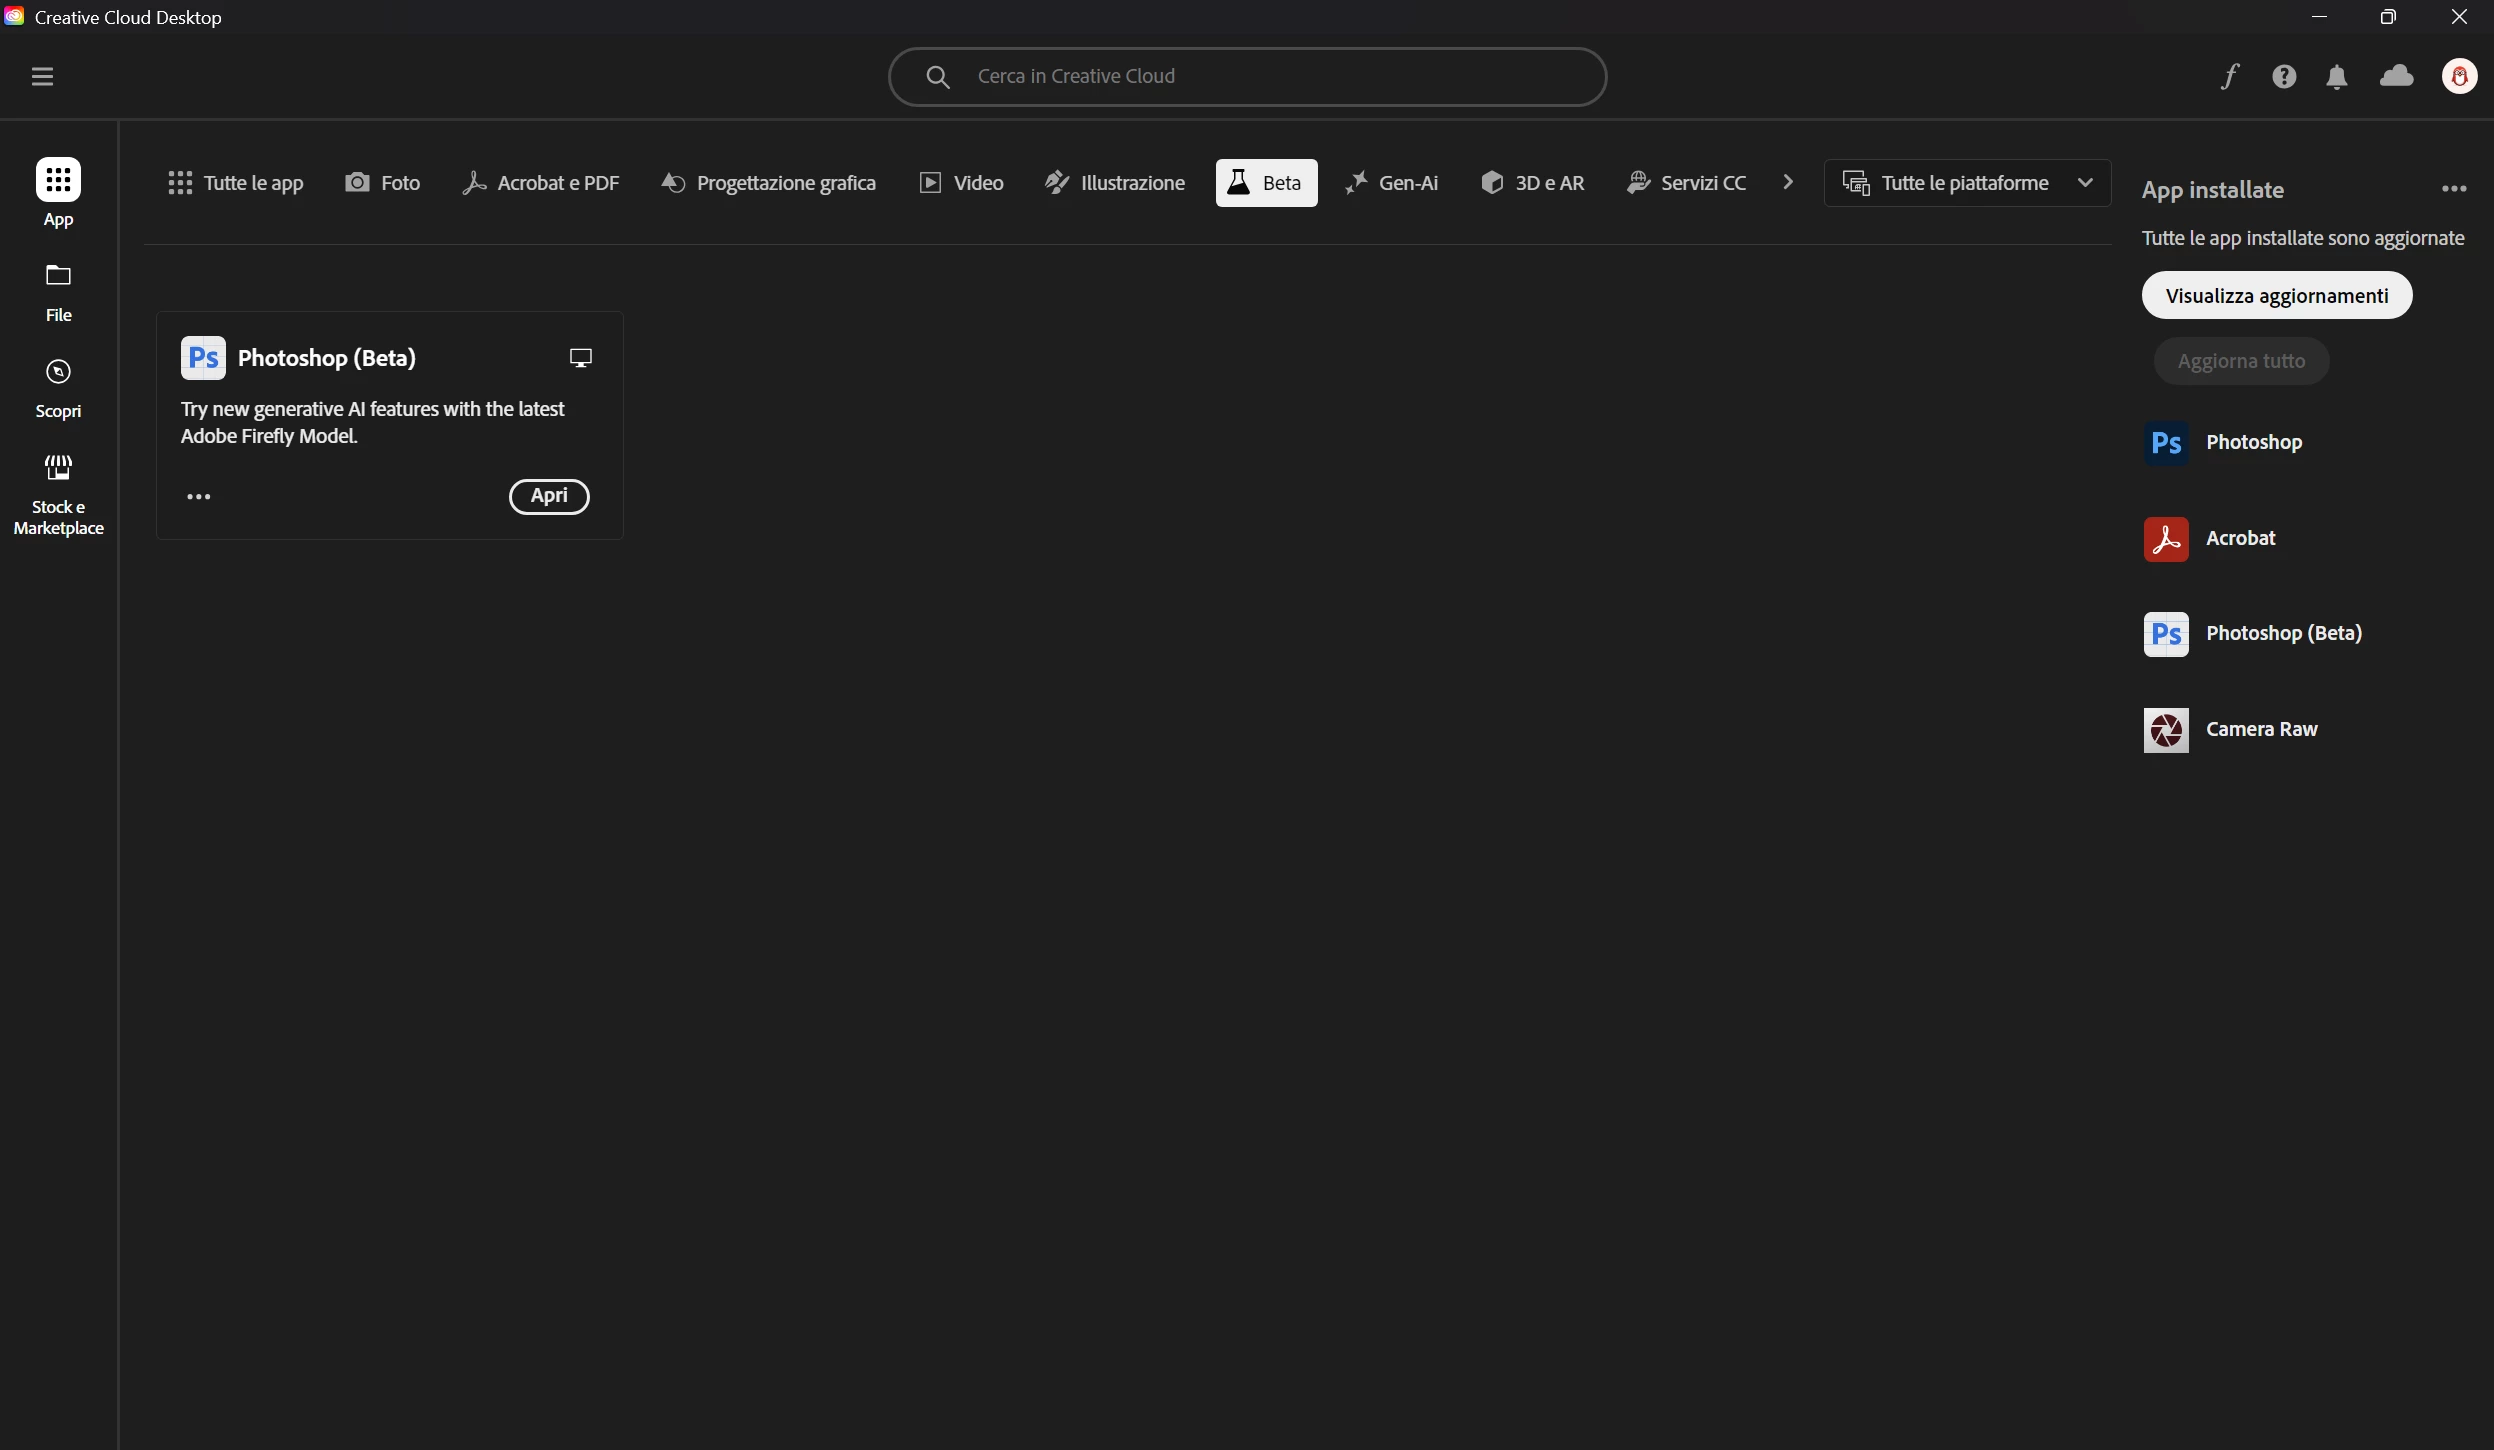Open the hamburger menu icon
2494x1450 pixels.
[x=42, y=77]
